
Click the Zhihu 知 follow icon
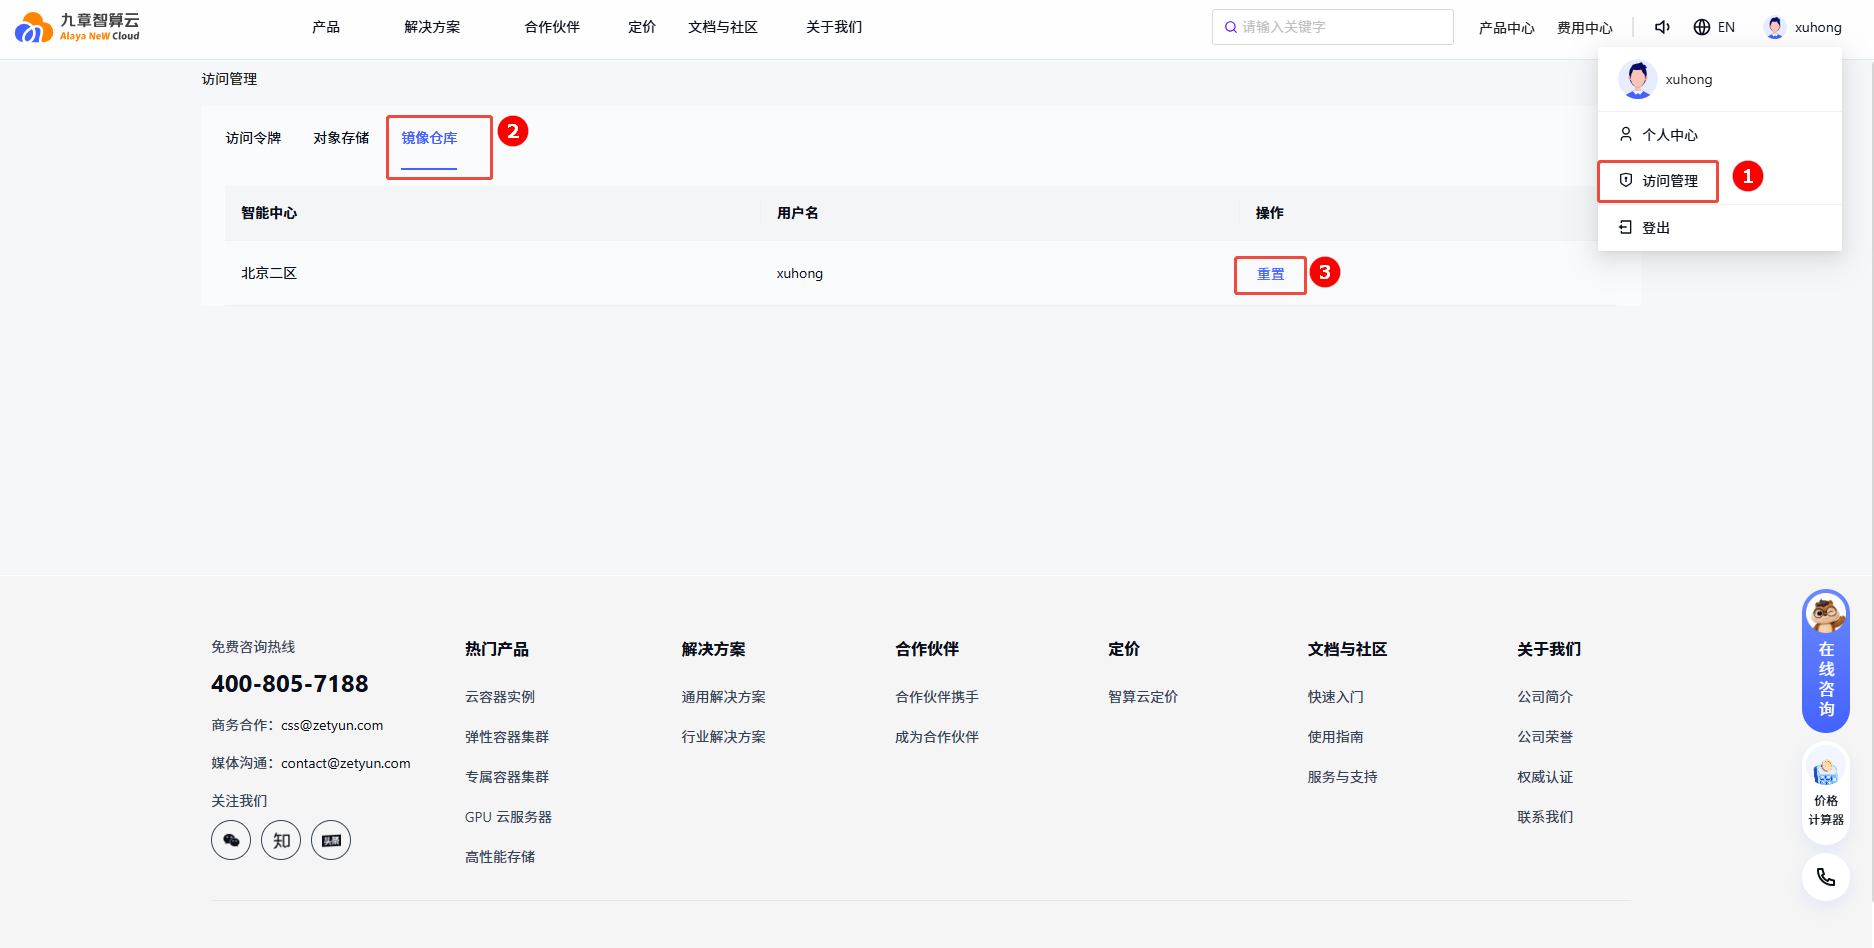click(281, 840)
